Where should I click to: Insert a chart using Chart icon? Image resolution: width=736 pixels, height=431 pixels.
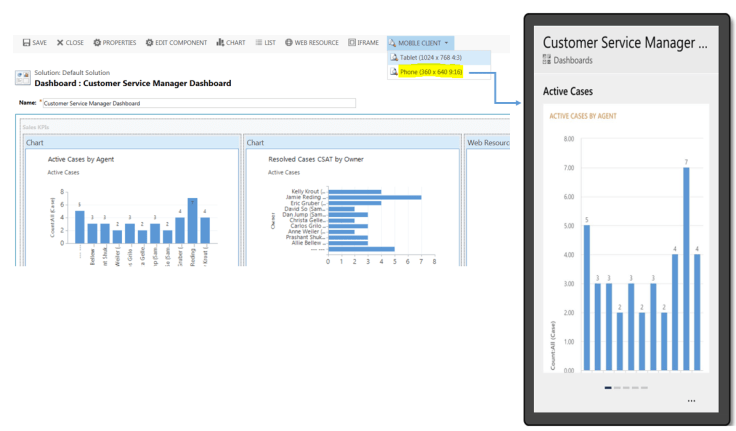(x=220, y=43)
